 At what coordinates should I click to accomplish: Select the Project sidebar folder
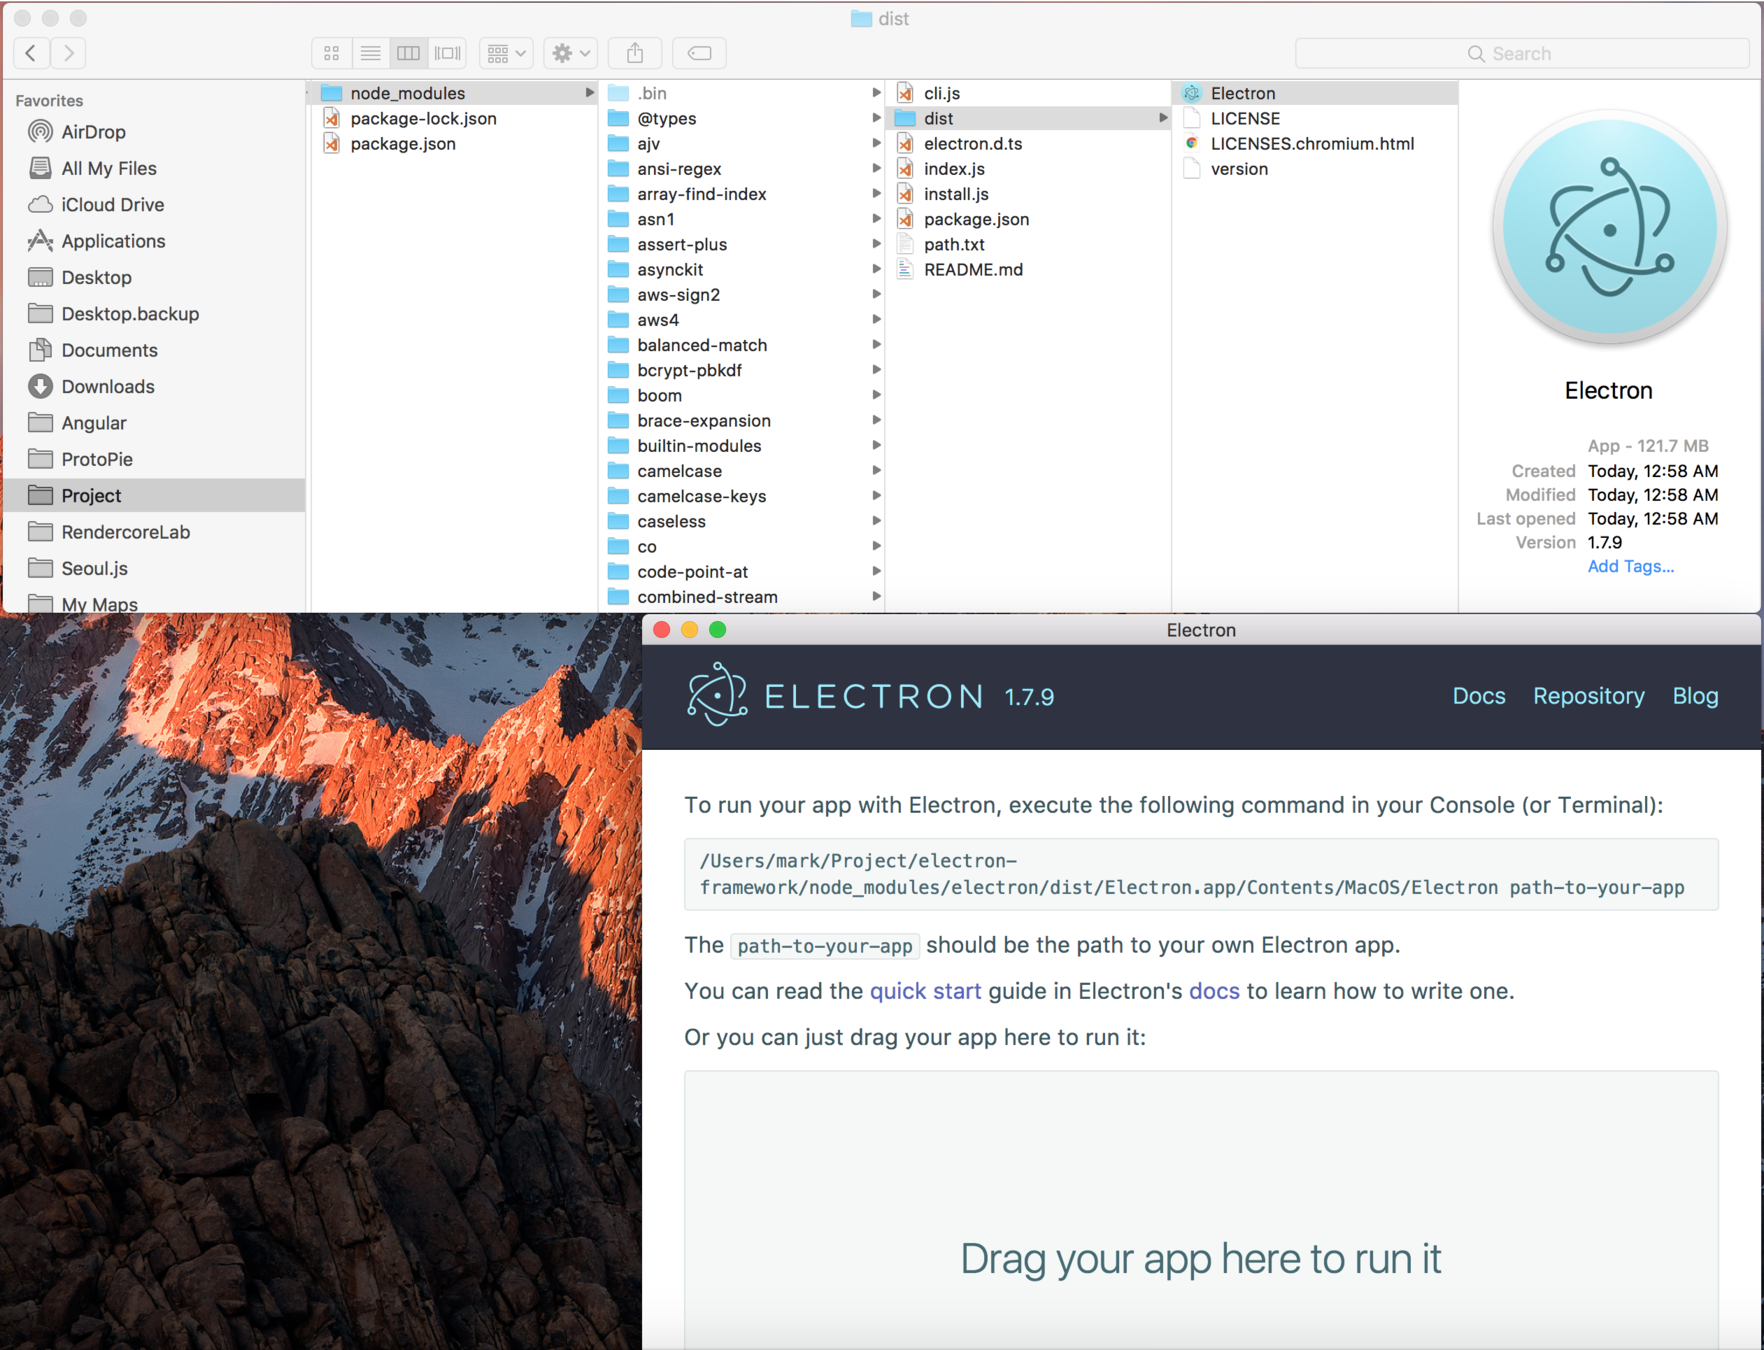154,495
